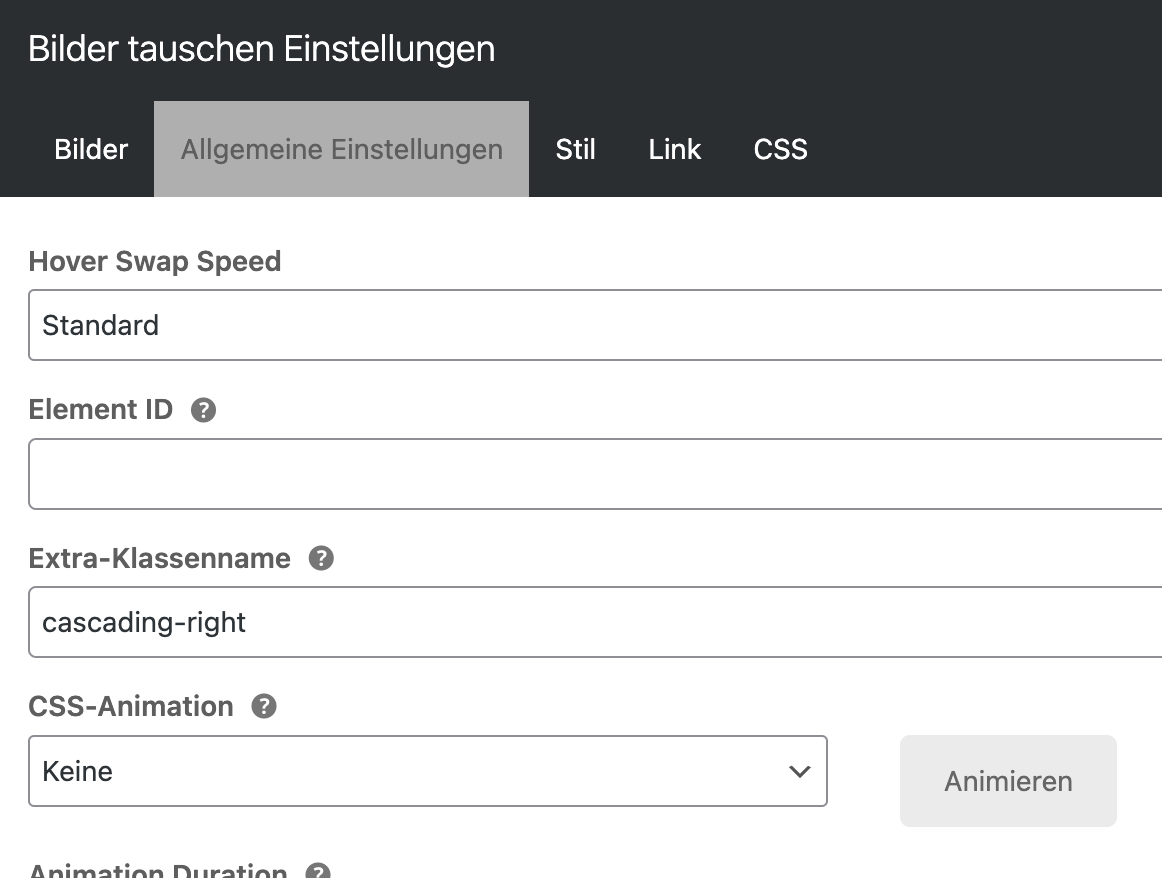1162x878 pixels.
Task: Open the CSS-Animation dropdown showing Keine
Action: [427, 771]
